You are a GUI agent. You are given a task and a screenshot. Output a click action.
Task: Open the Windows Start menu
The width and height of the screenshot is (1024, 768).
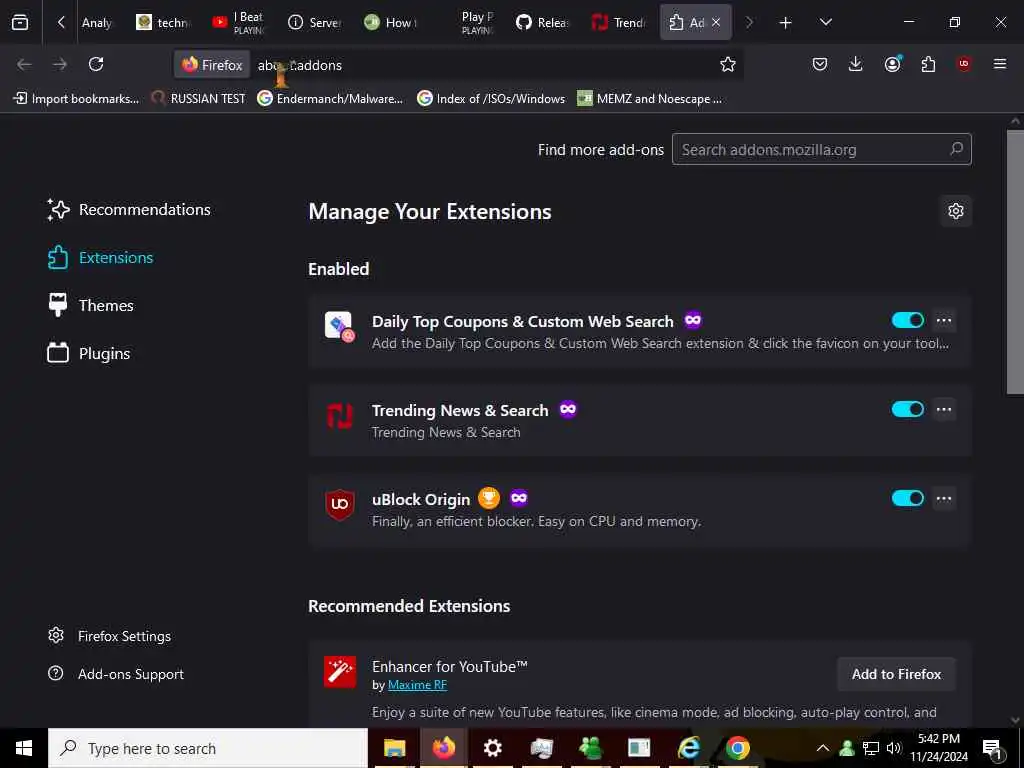[24, 748]
